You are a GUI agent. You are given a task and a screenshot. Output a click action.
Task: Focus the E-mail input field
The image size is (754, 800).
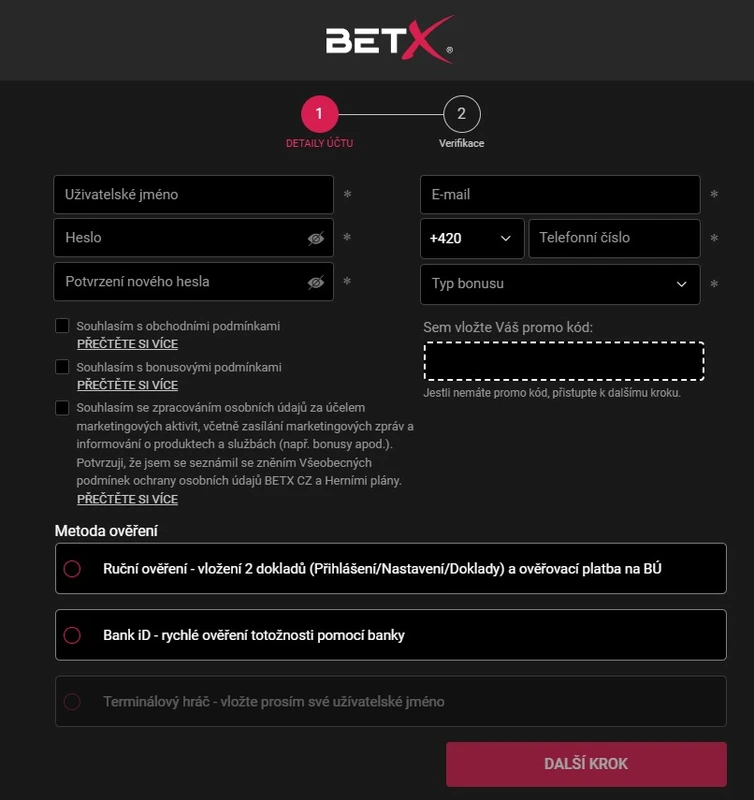(x=559, y=194)
